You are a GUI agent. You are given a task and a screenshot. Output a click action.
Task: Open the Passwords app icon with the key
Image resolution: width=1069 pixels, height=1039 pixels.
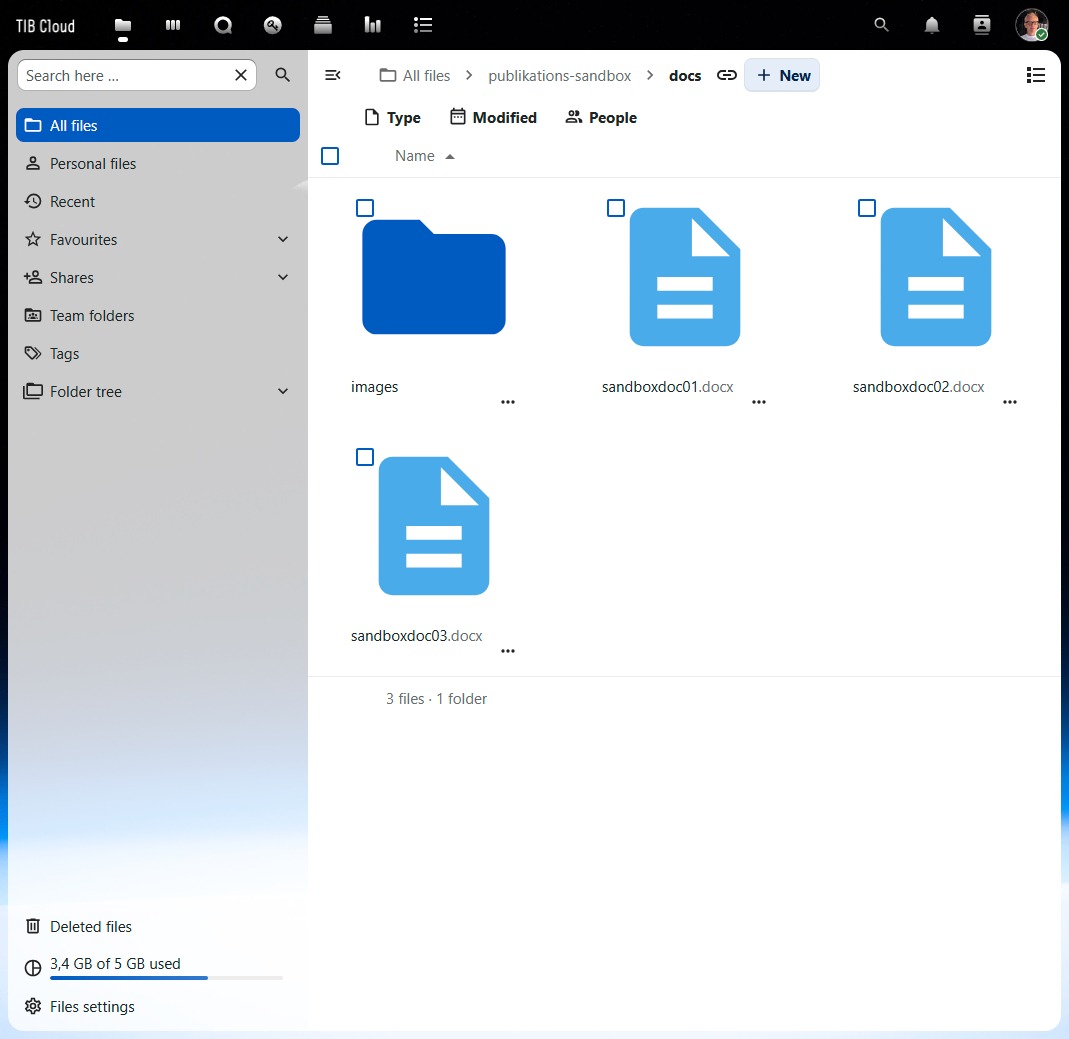pyautogui.click(x=272, y=25)
